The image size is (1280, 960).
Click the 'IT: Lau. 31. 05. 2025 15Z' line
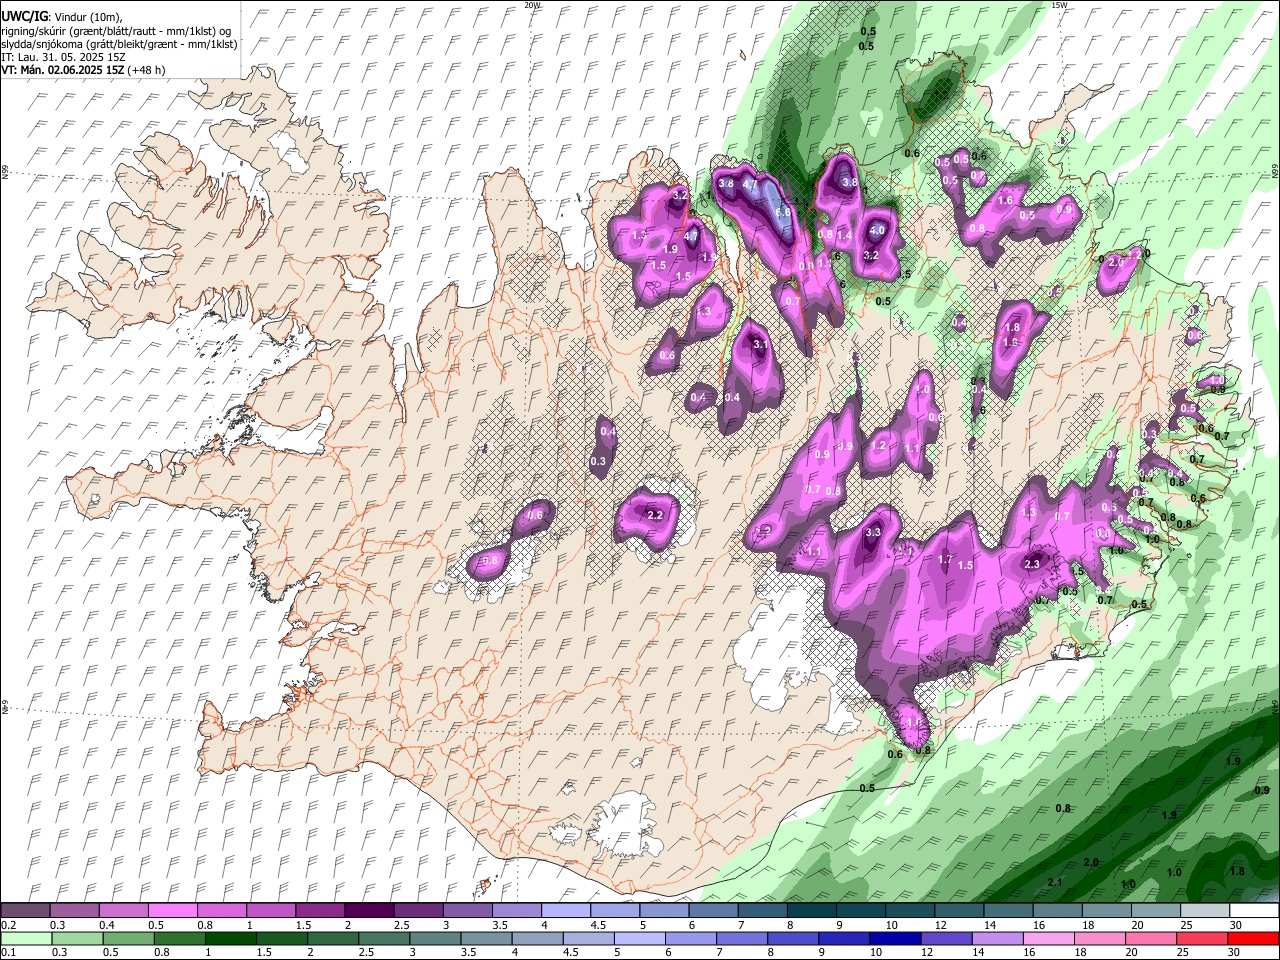click(63, 57)
